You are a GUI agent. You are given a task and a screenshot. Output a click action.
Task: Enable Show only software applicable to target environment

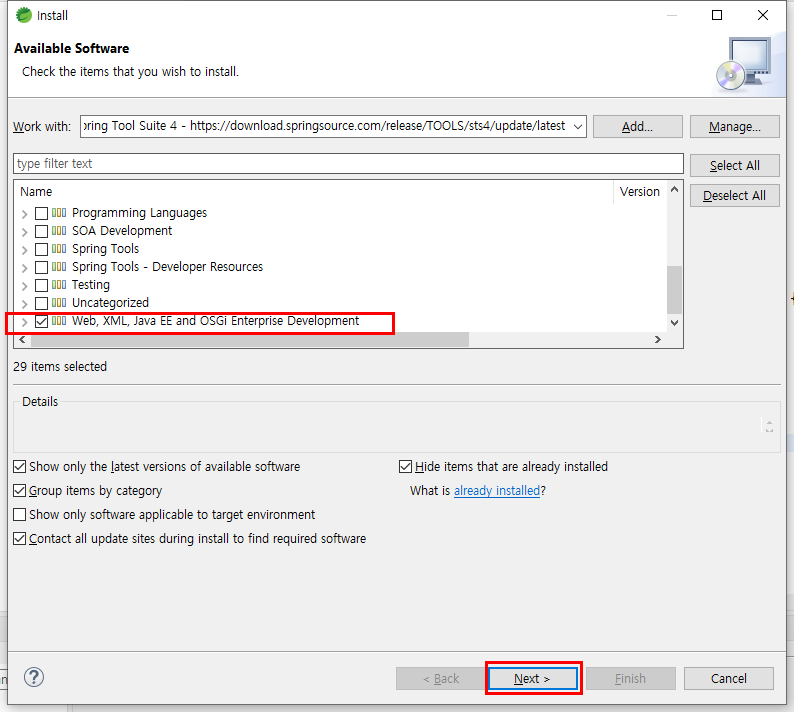tap(20, 515)
